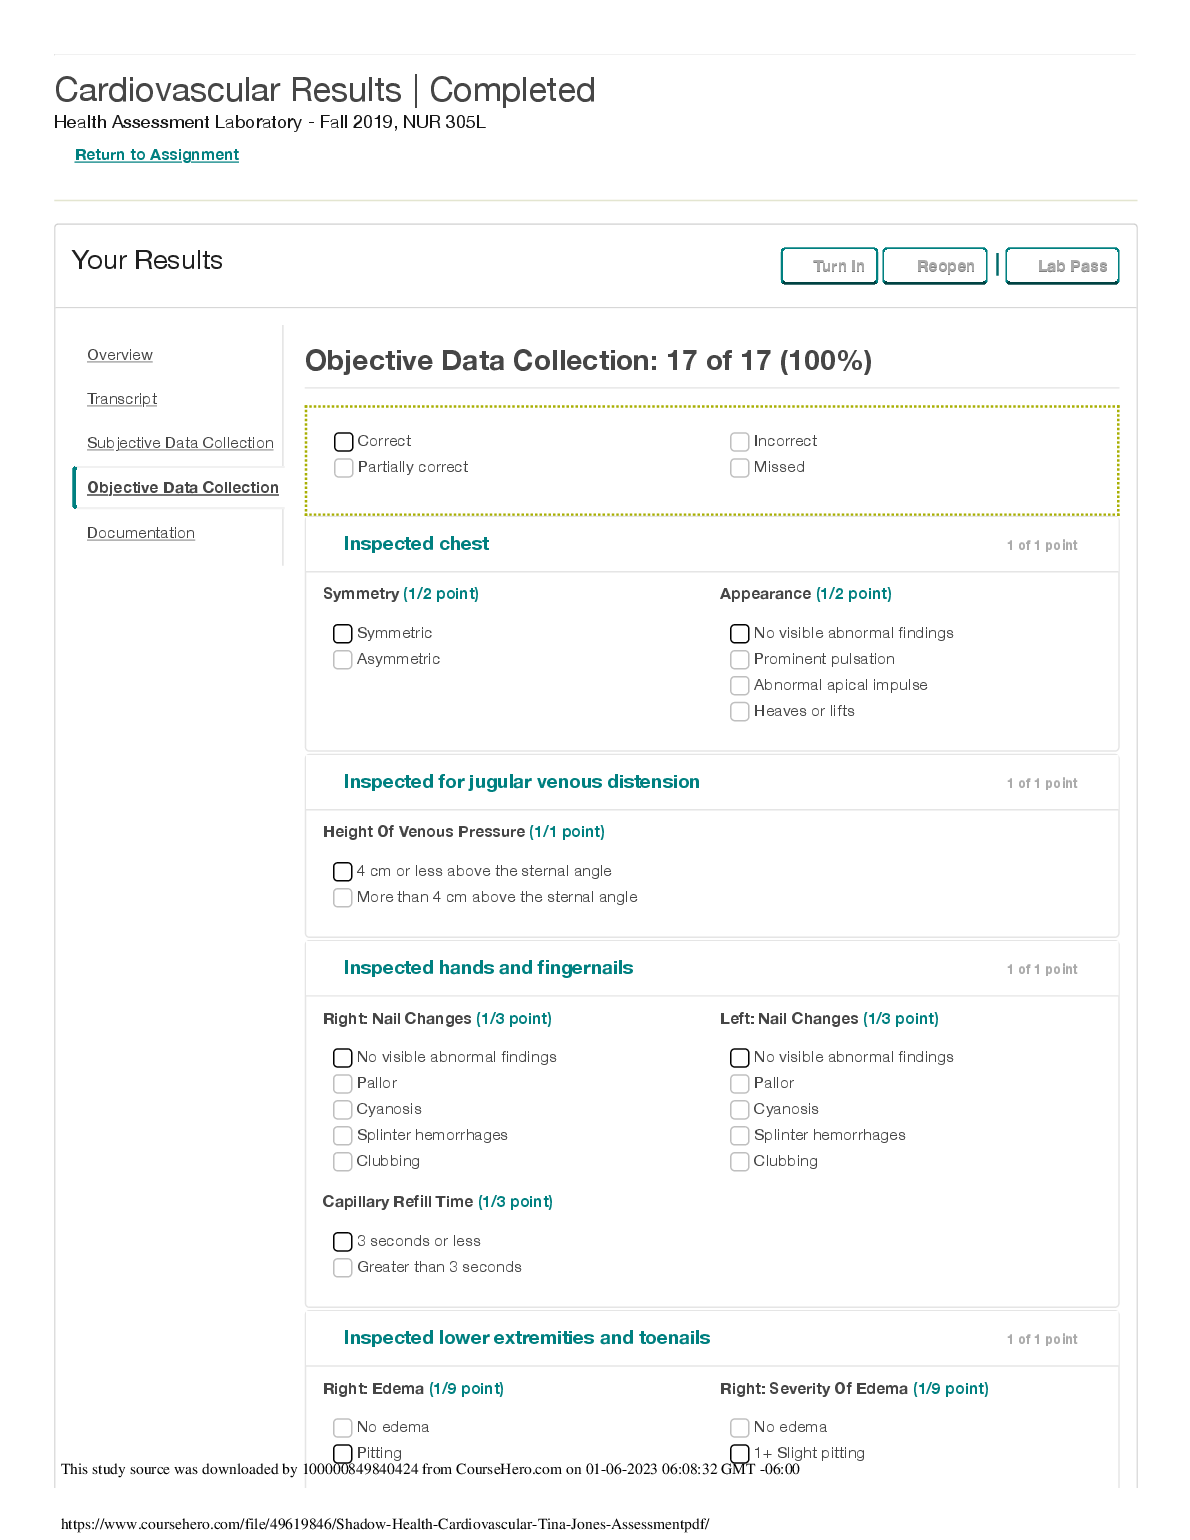This screenshot has width=1190, height=1540.
Task: Select More than 4 cm above sternal angle
Action: click(x=343, y=898)
